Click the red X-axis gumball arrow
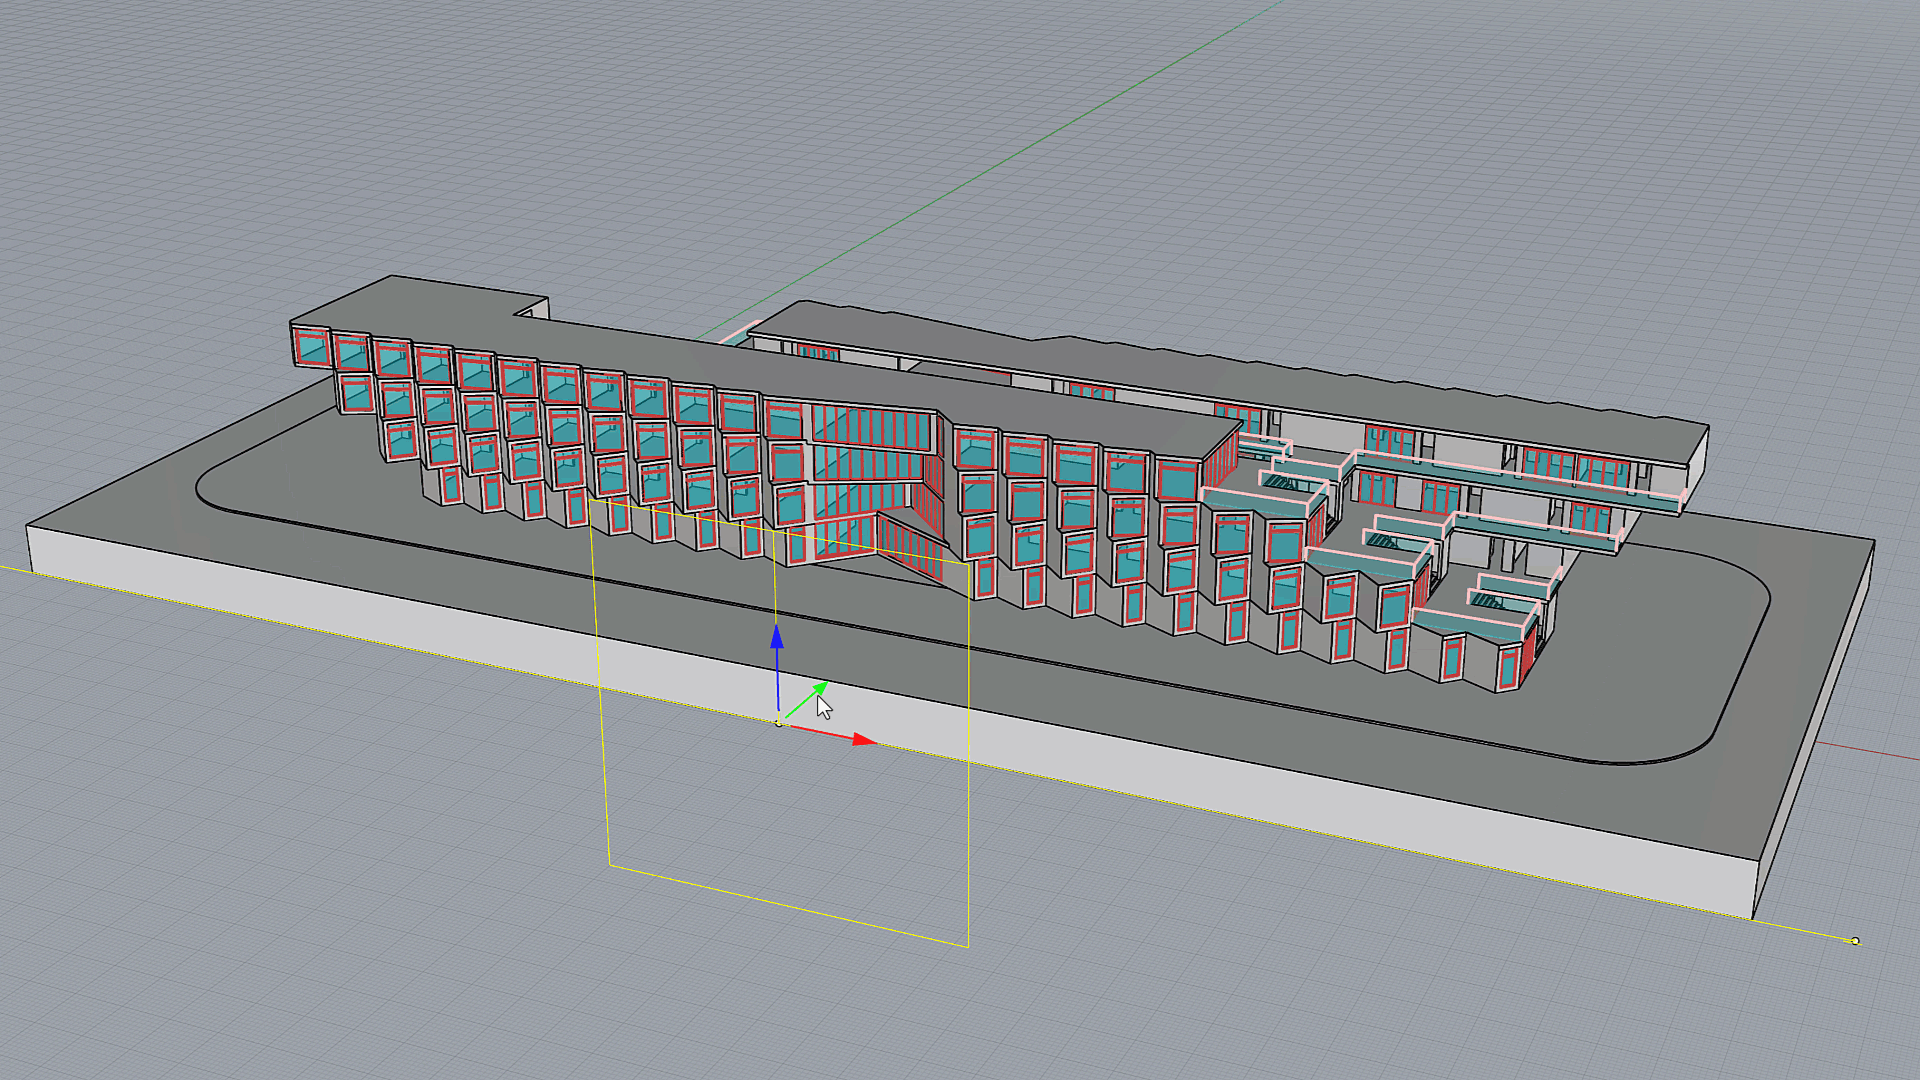This screenshot has height=1080, width=1920. coord(864,740)
